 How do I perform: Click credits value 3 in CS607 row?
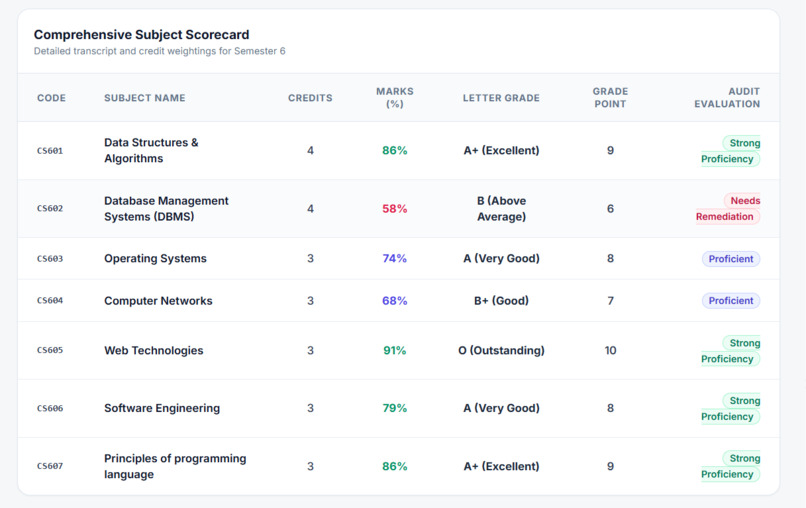310,466
